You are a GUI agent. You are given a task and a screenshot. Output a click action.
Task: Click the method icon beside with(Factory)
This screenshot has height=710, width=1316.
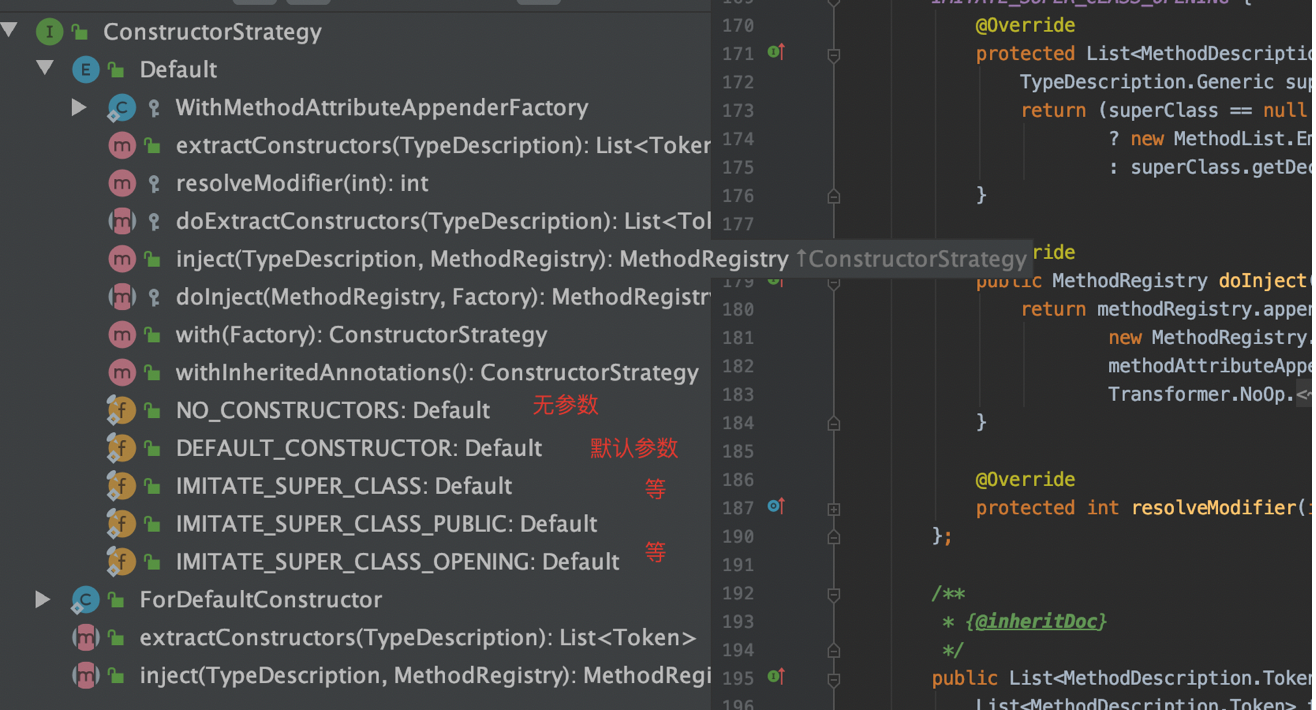[x=121, y=335]
